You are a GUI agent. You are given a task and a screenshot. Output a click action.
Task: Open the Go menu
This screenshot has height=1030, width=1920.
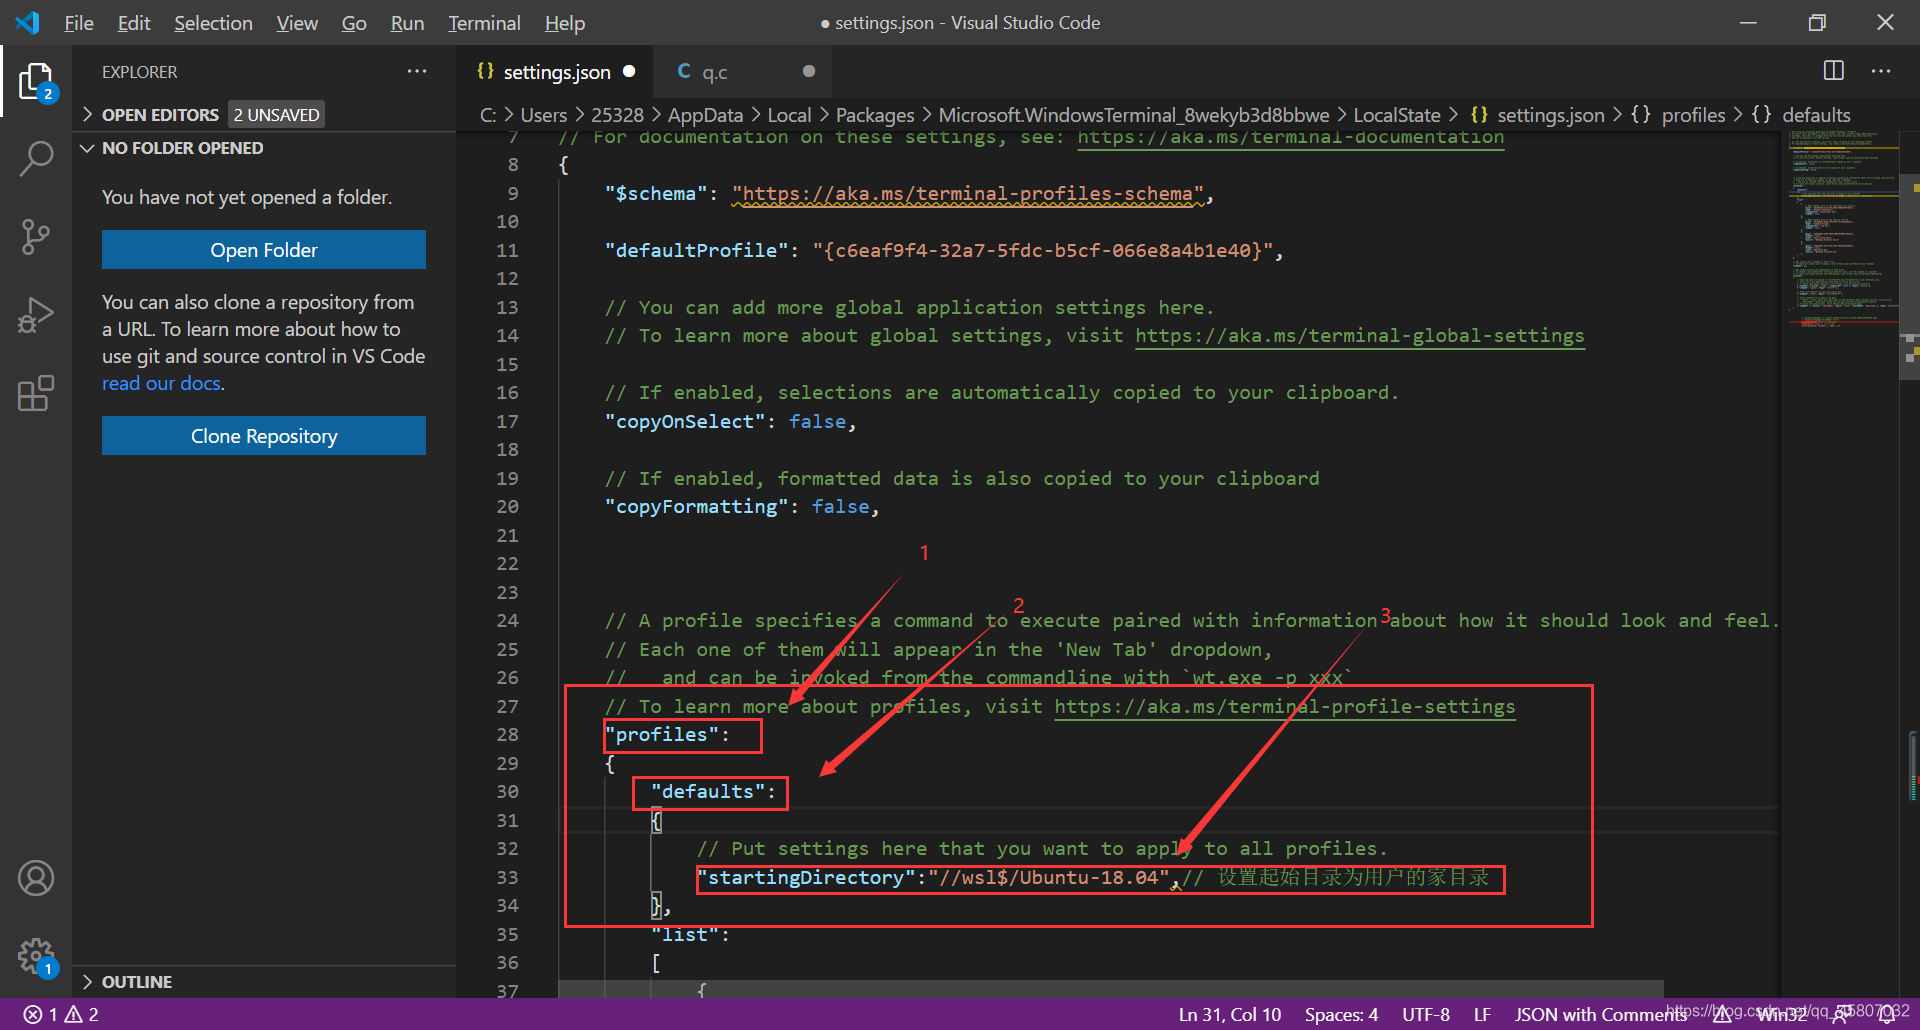pyautogui.click(x=354, y=23)
